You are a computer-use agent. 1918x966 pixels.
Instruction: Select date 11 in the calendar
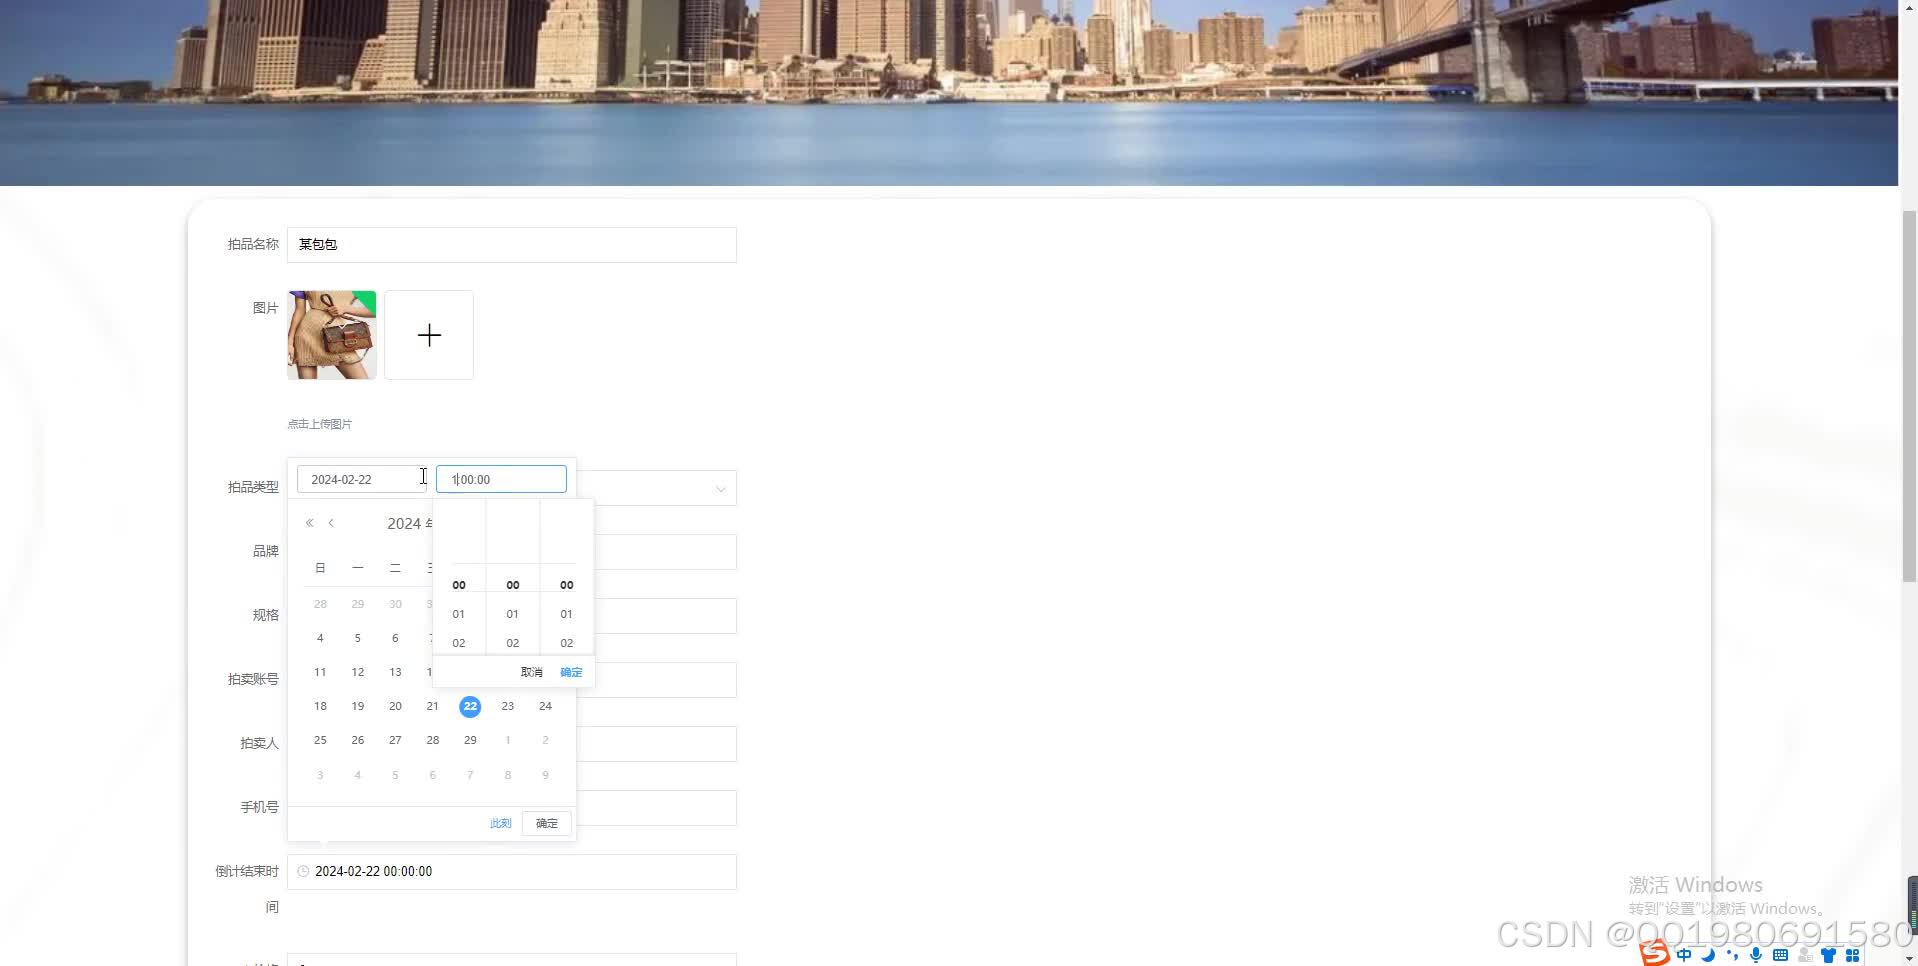tap(320, 672)
